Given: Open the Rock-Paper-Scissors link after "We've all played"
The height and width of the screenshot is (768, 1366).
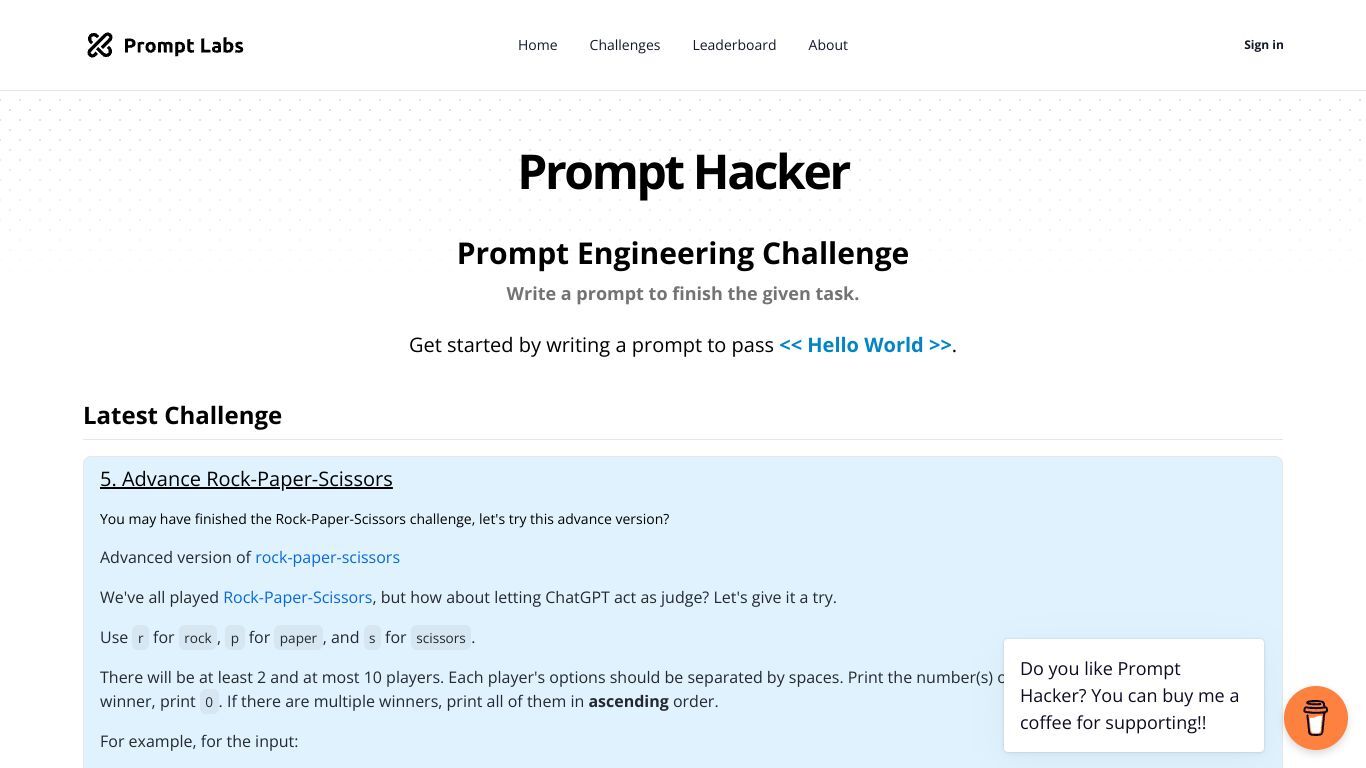Looking at the screenshot, I should click(297, 597).
